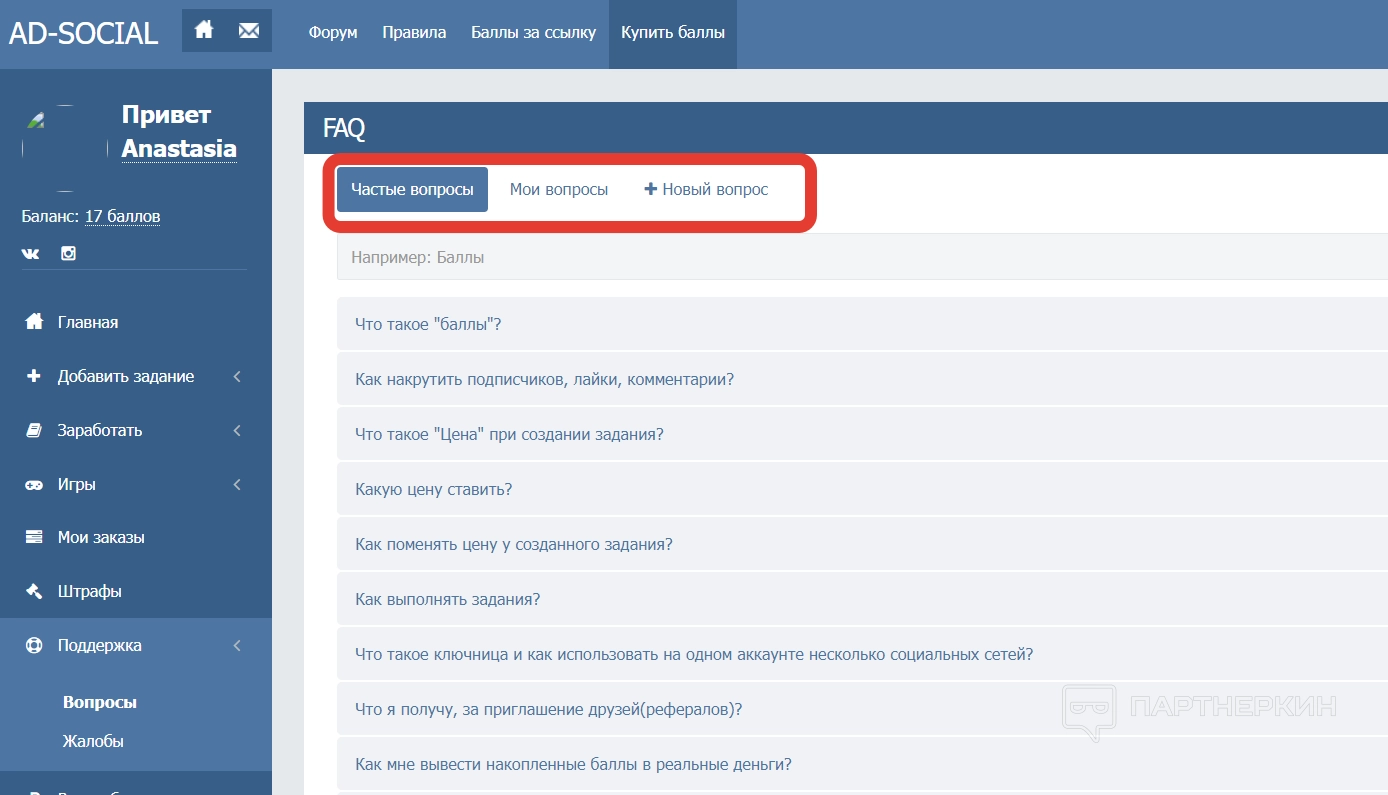The width and height of the screenshot is (1388, 795).
Task: Click the AD-SOCIAL logo
Action: pos(84,33)
